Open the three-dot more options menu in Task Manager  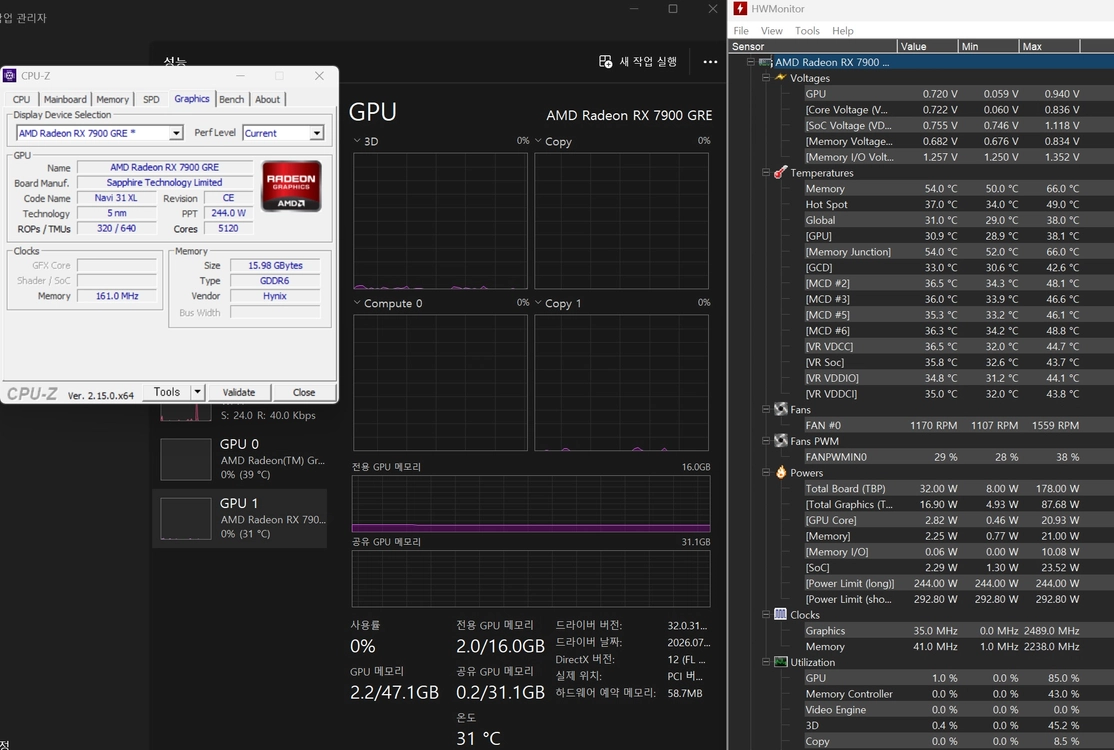(710, 62)
